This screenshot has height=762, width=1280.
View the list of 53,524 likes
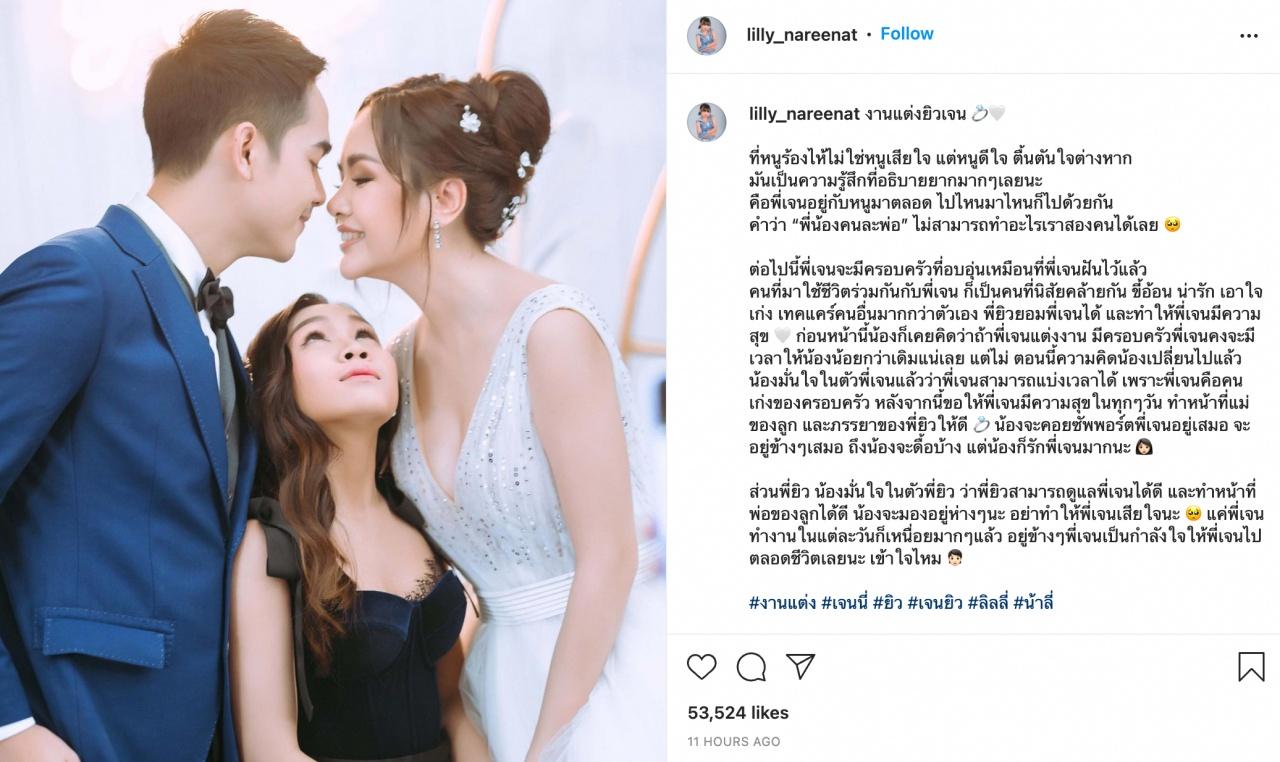coord(738,713)
